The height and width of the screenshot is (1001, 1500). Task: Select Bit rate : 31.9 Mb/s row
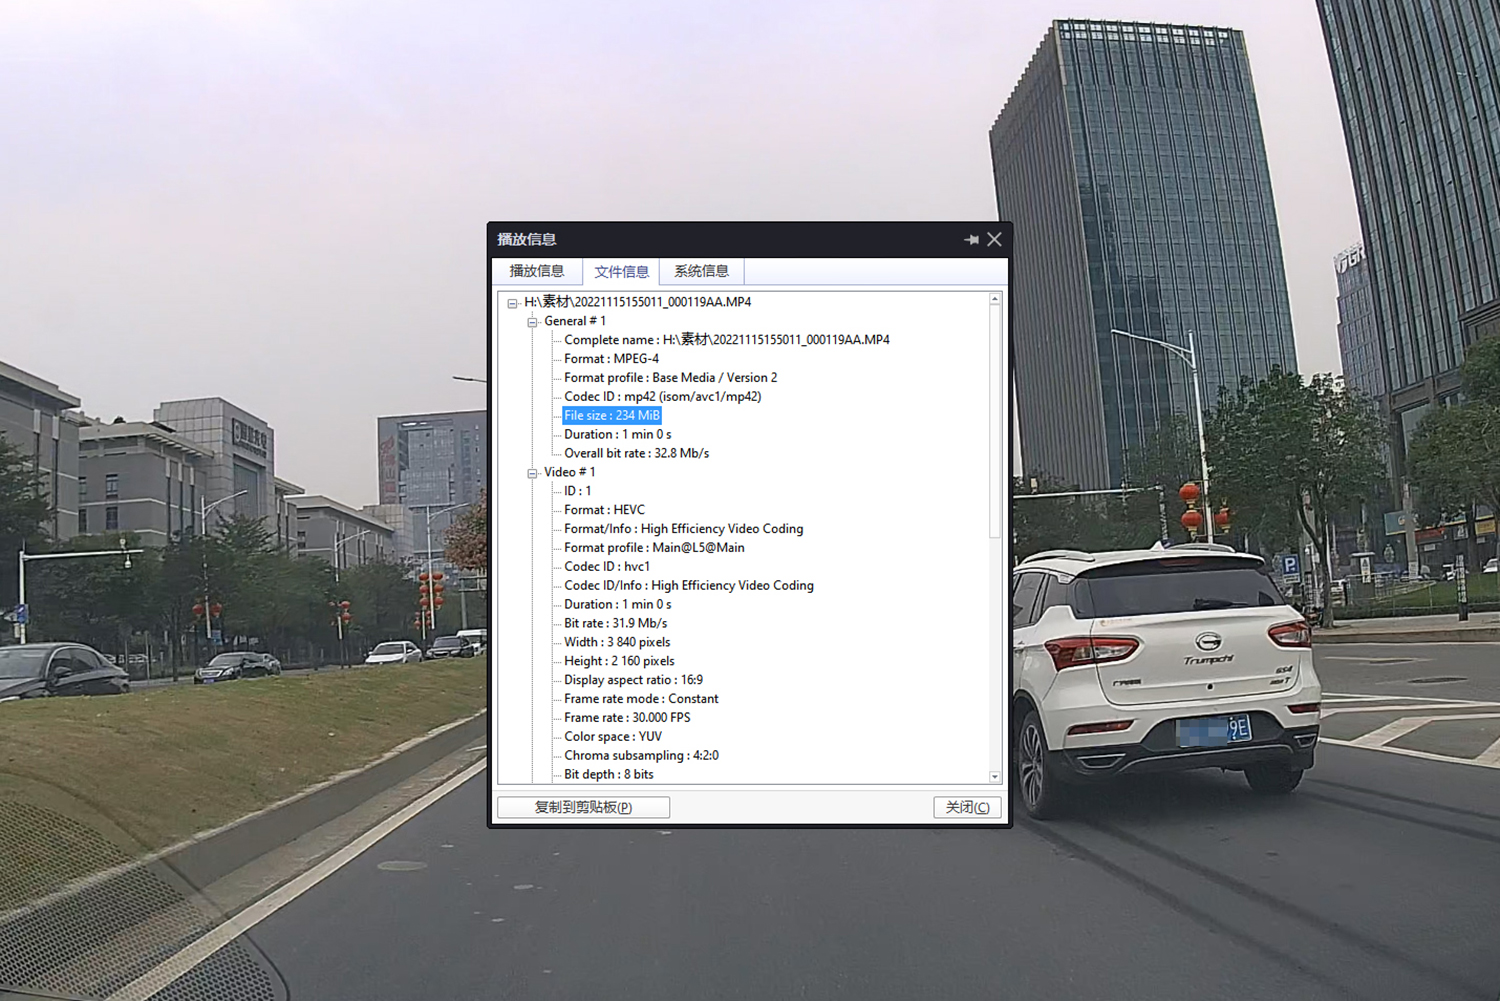[615, 623]
